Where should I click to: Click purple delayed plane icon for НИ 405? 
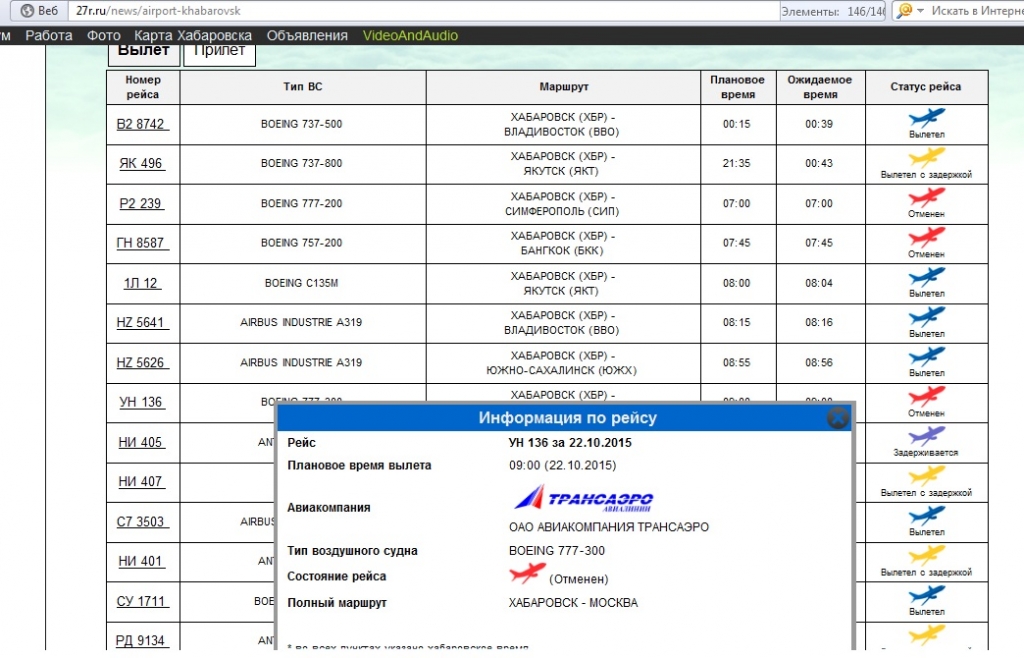(926, 436)
